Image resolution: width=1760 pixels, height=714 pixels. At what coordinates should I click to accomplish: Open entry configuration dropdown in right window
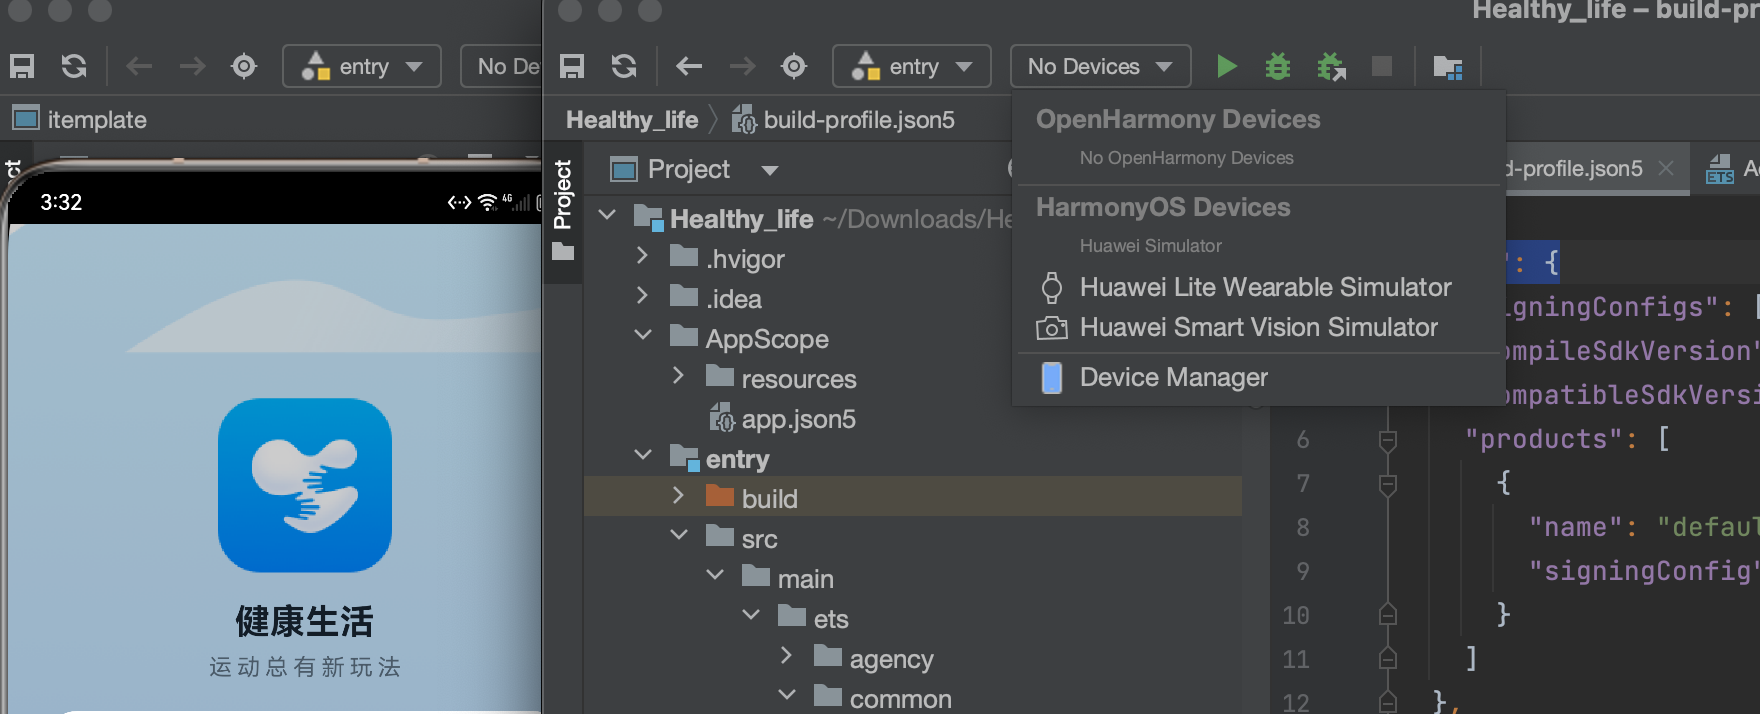(x=912, y=66)
